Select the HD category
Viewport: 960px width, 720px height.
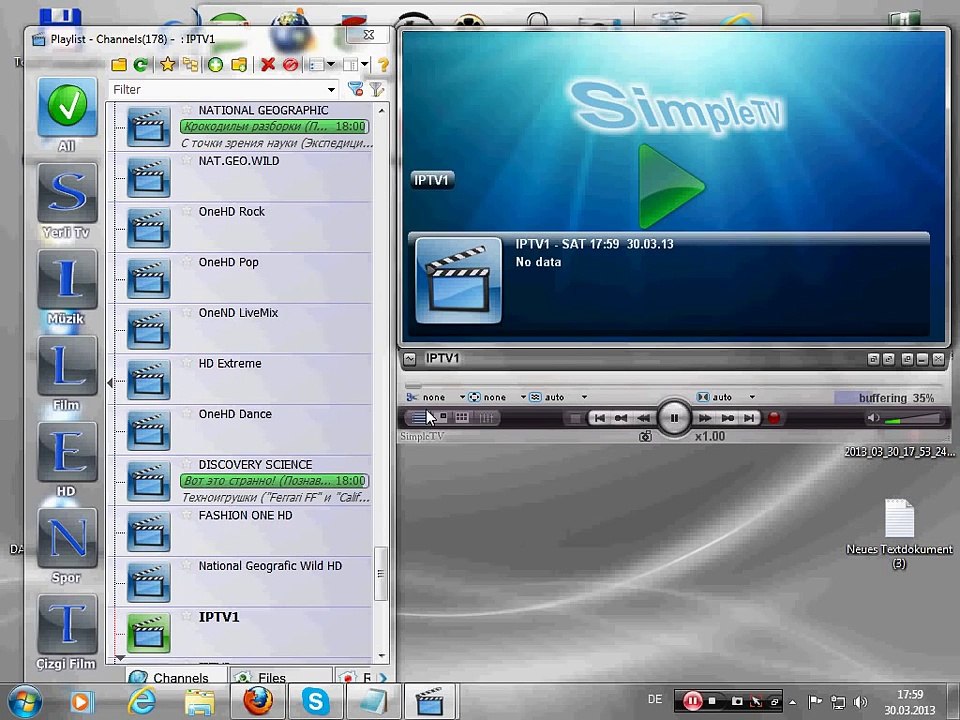(67, 452)
